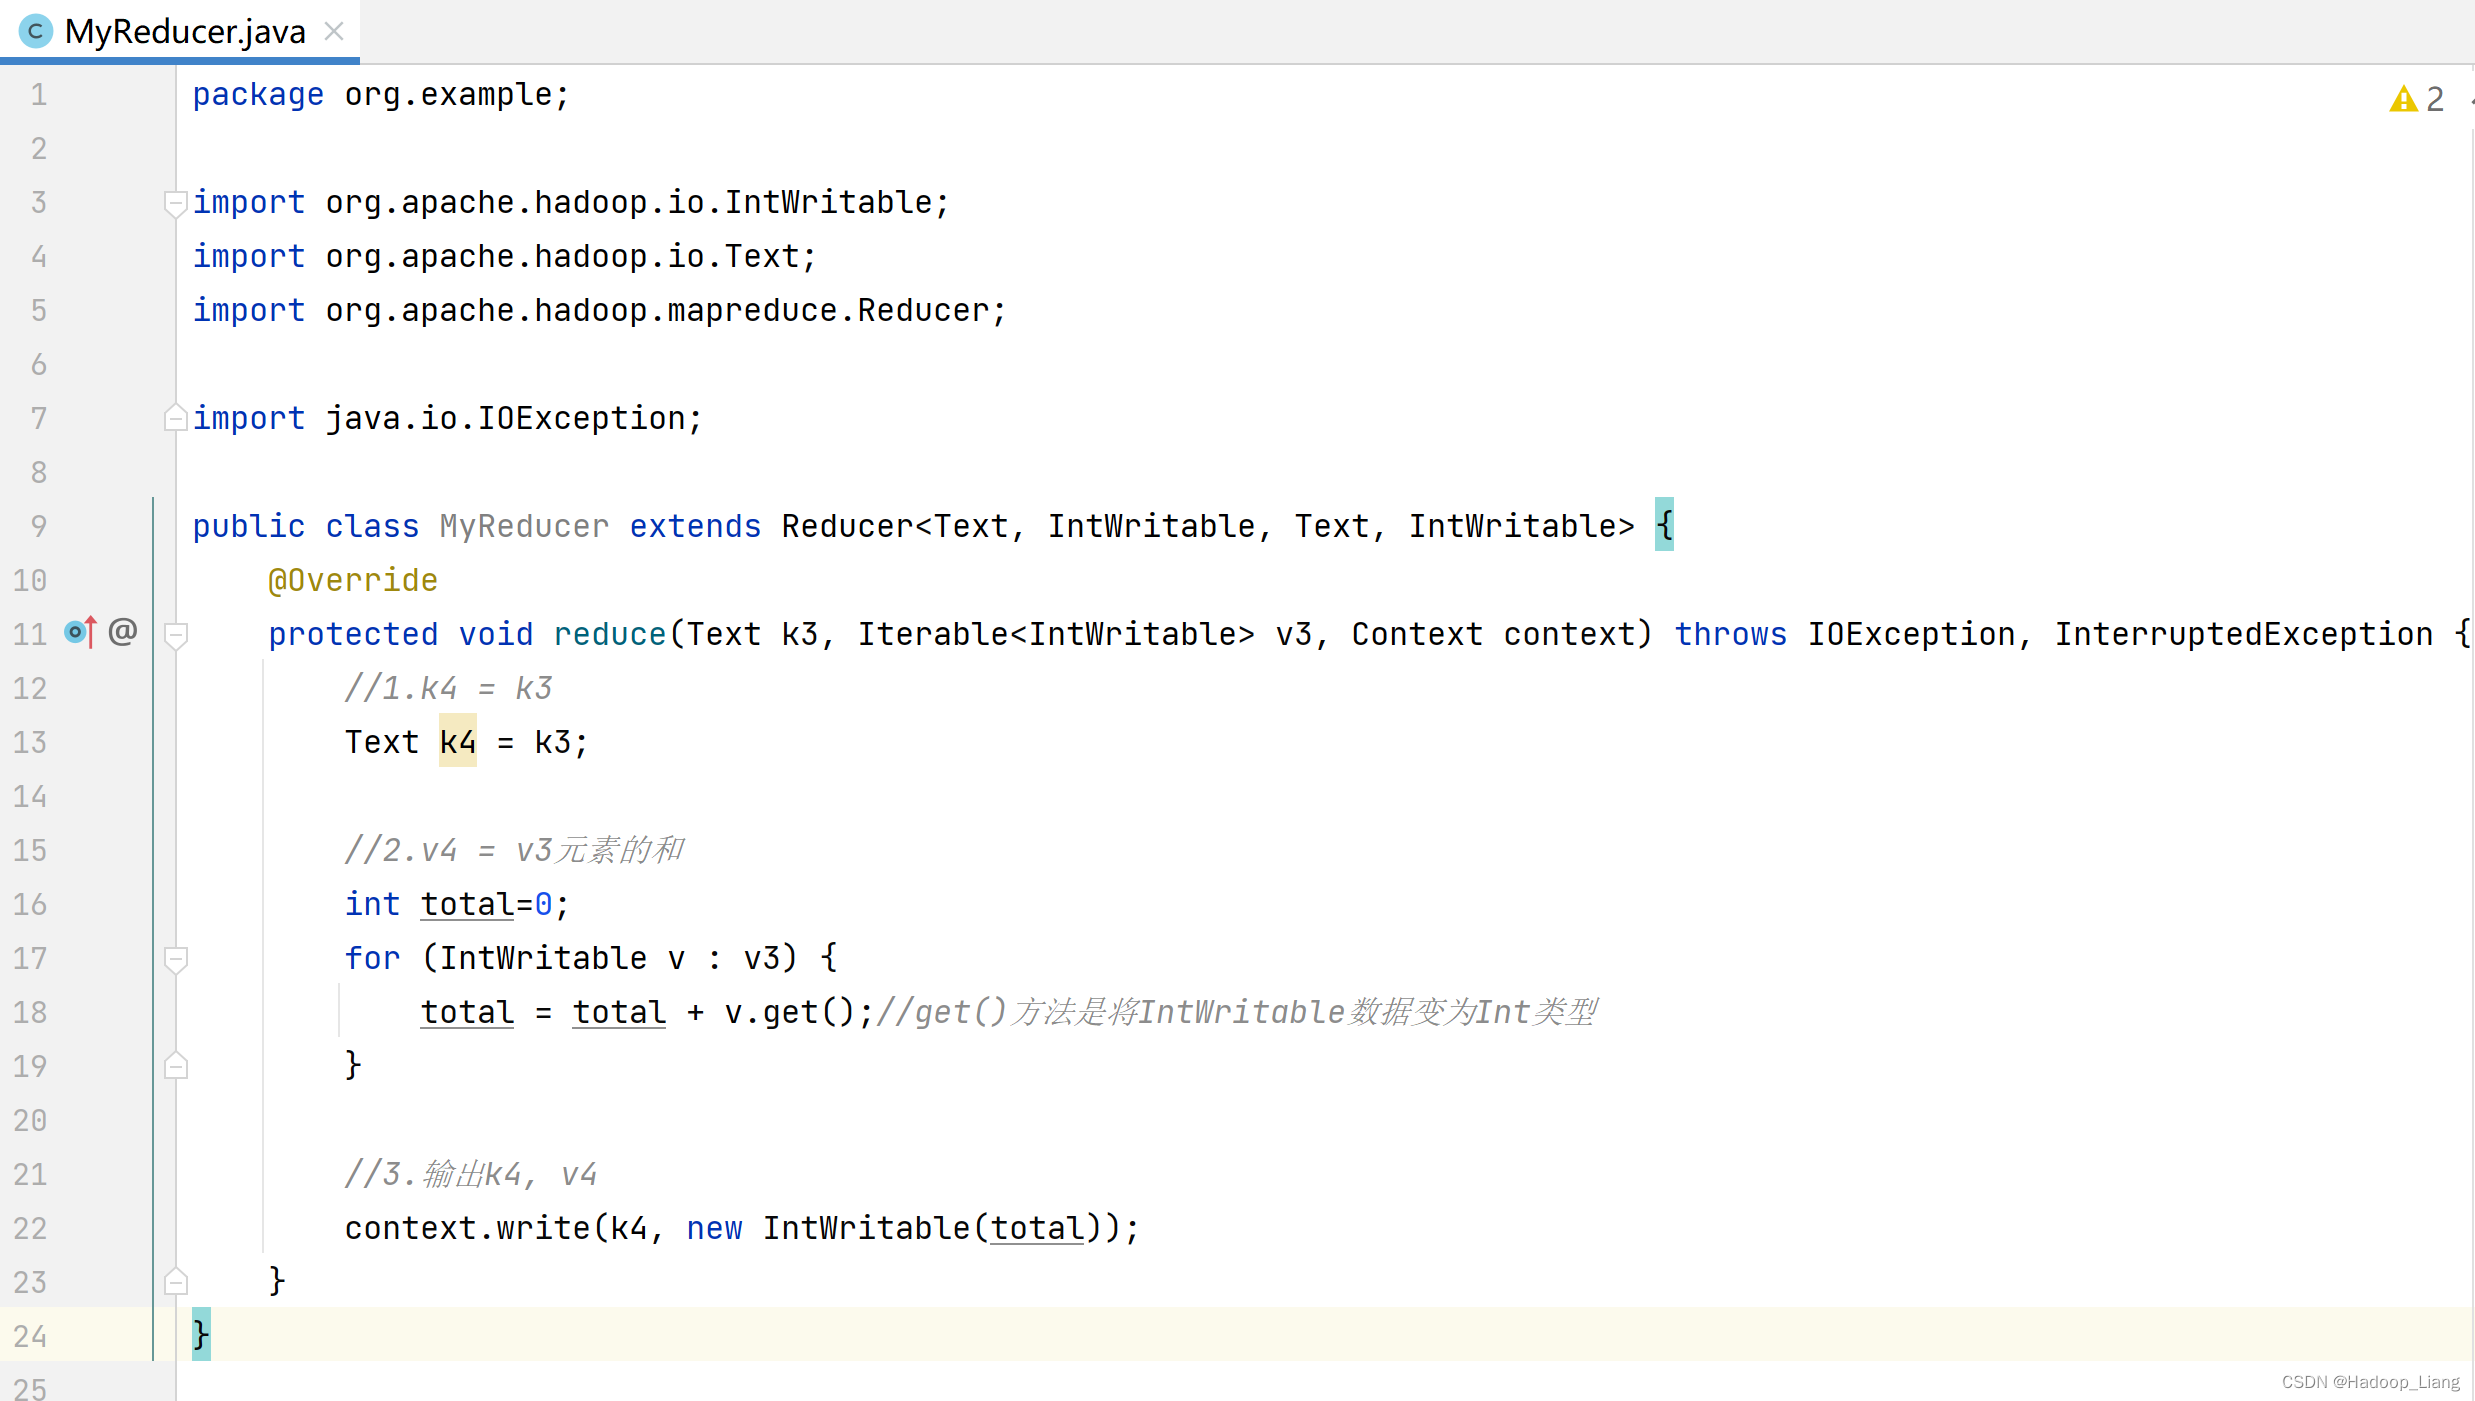Screen dimensions: 2475x1401
Task: Click the highlighted k4 variable on line 13
Action: pos(457,741)
